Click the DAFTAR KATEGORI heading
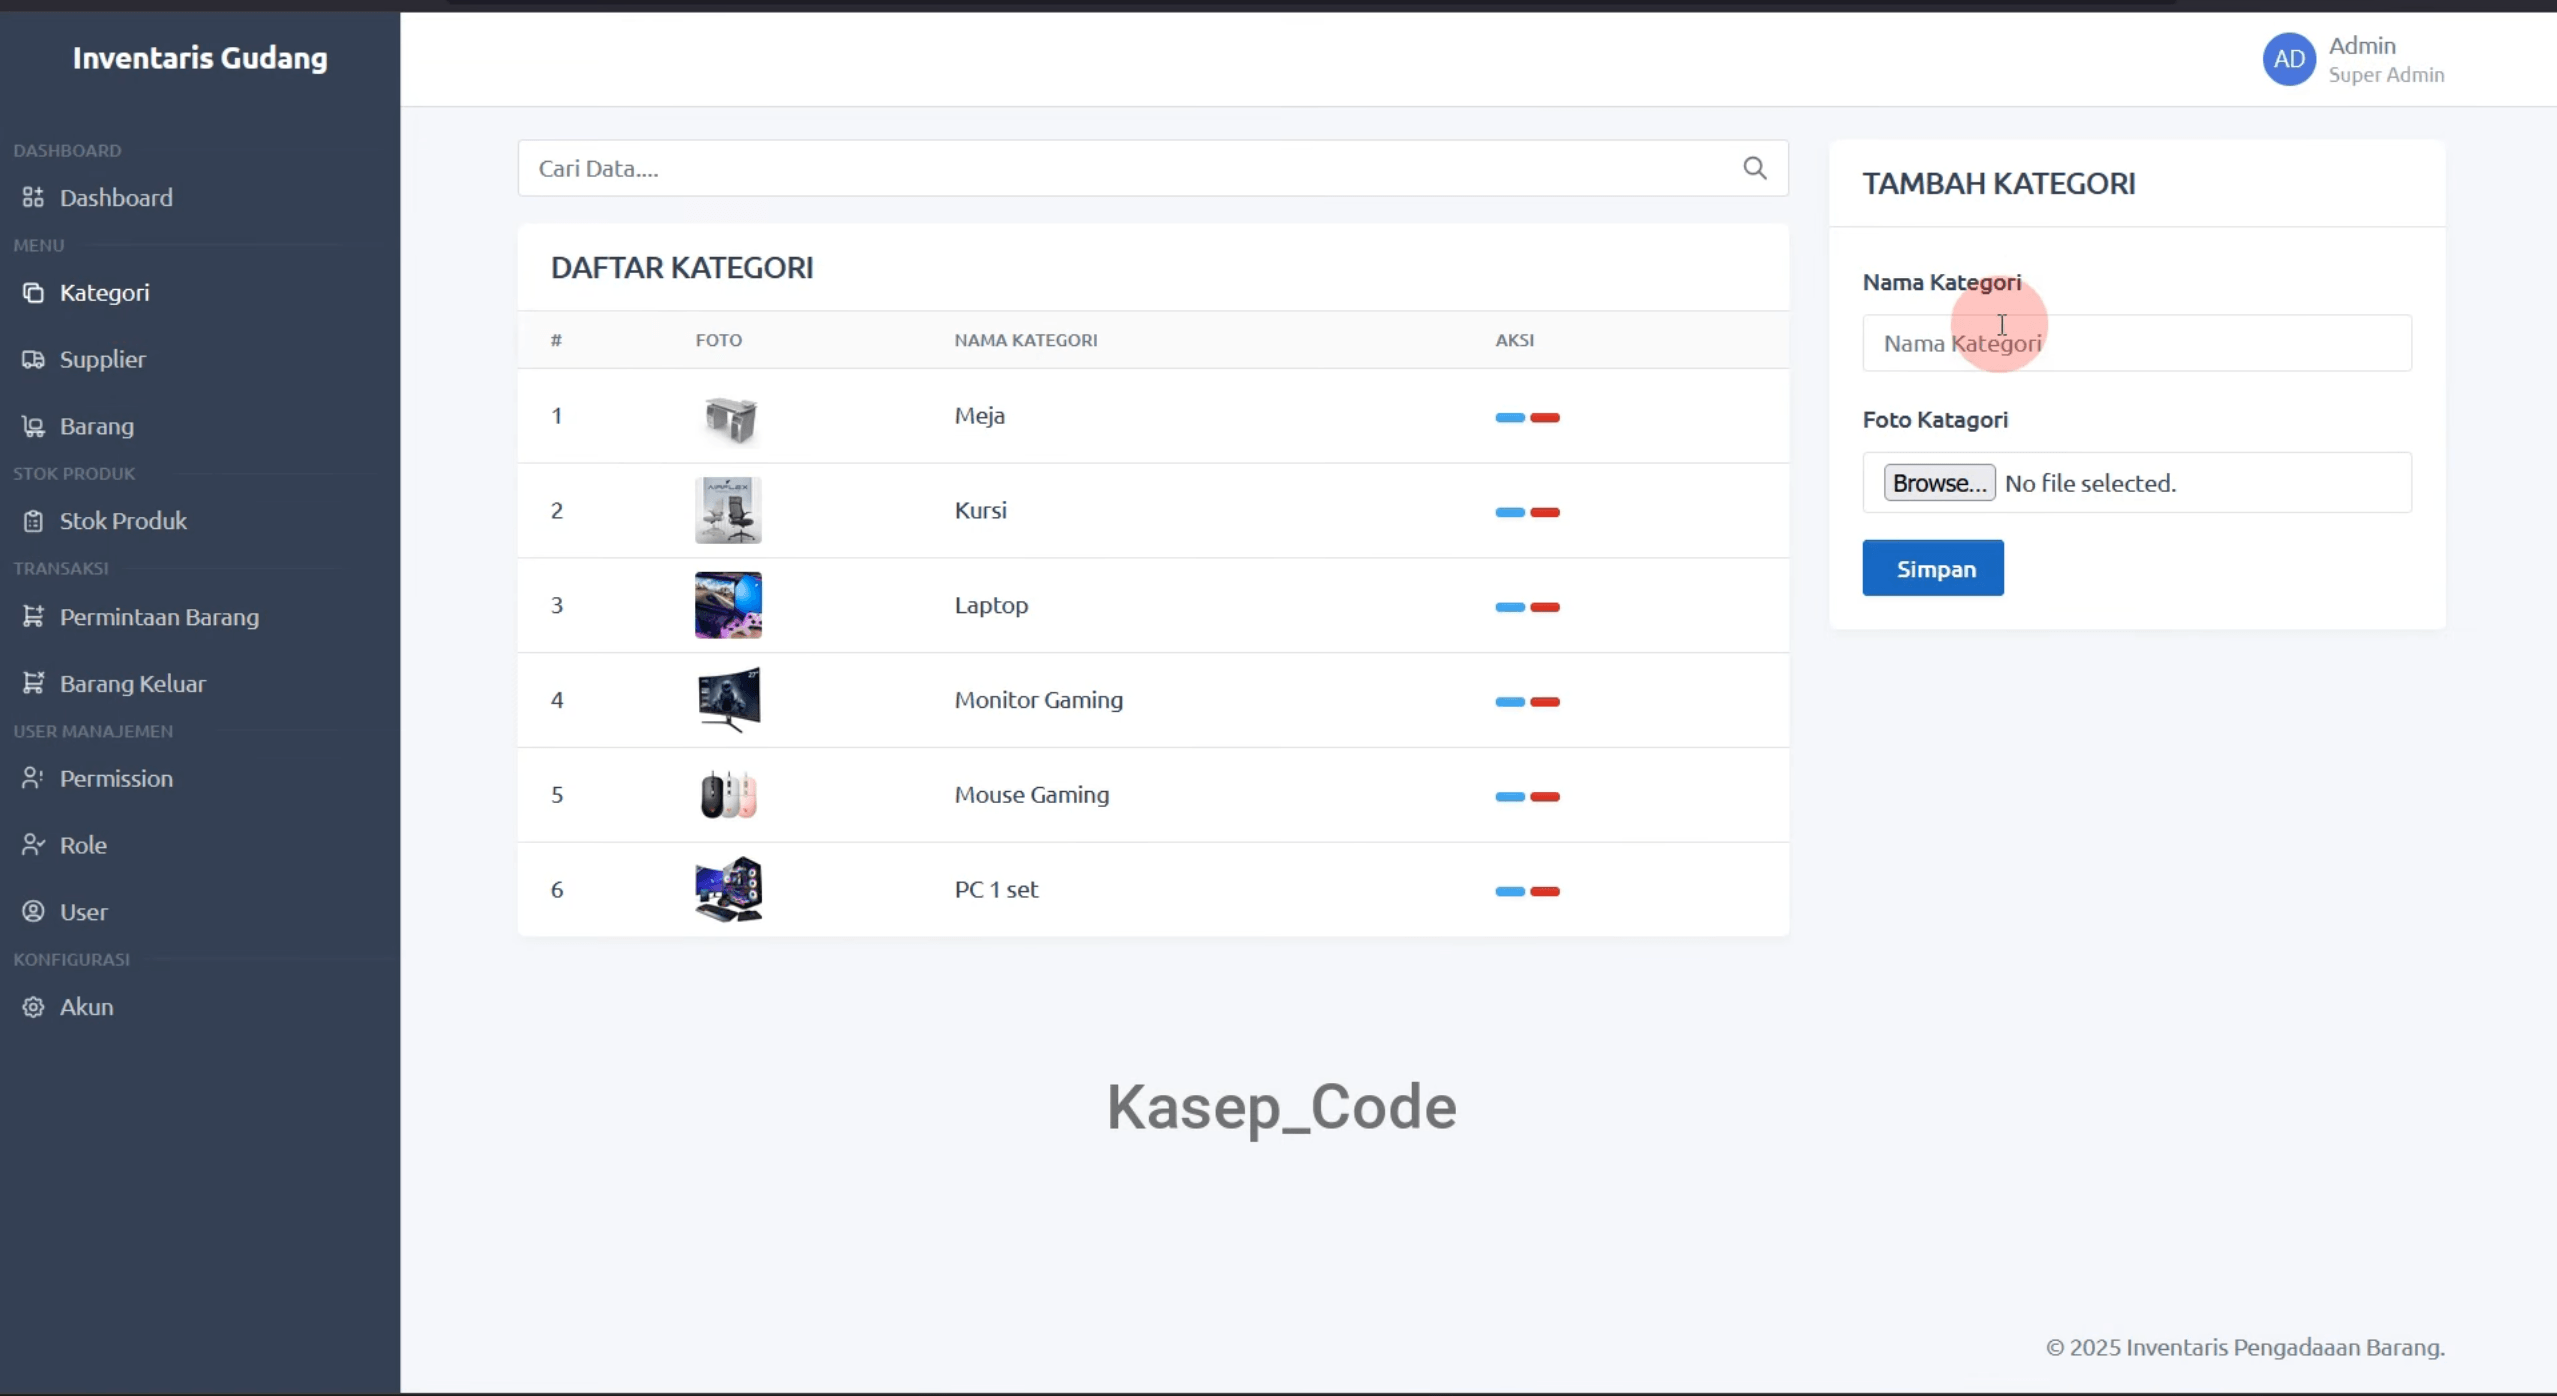This screenshot has height=1396, width=2557. 682,268
